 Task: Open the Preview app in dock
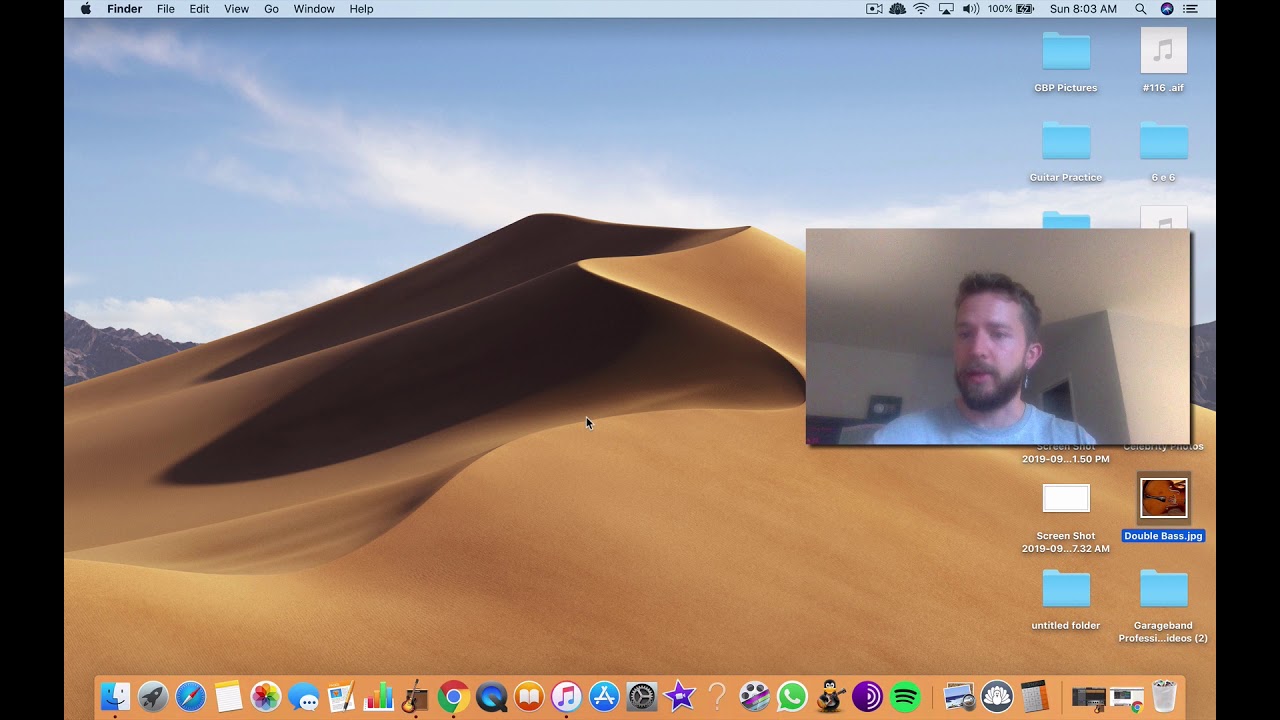tap(959, 696)
